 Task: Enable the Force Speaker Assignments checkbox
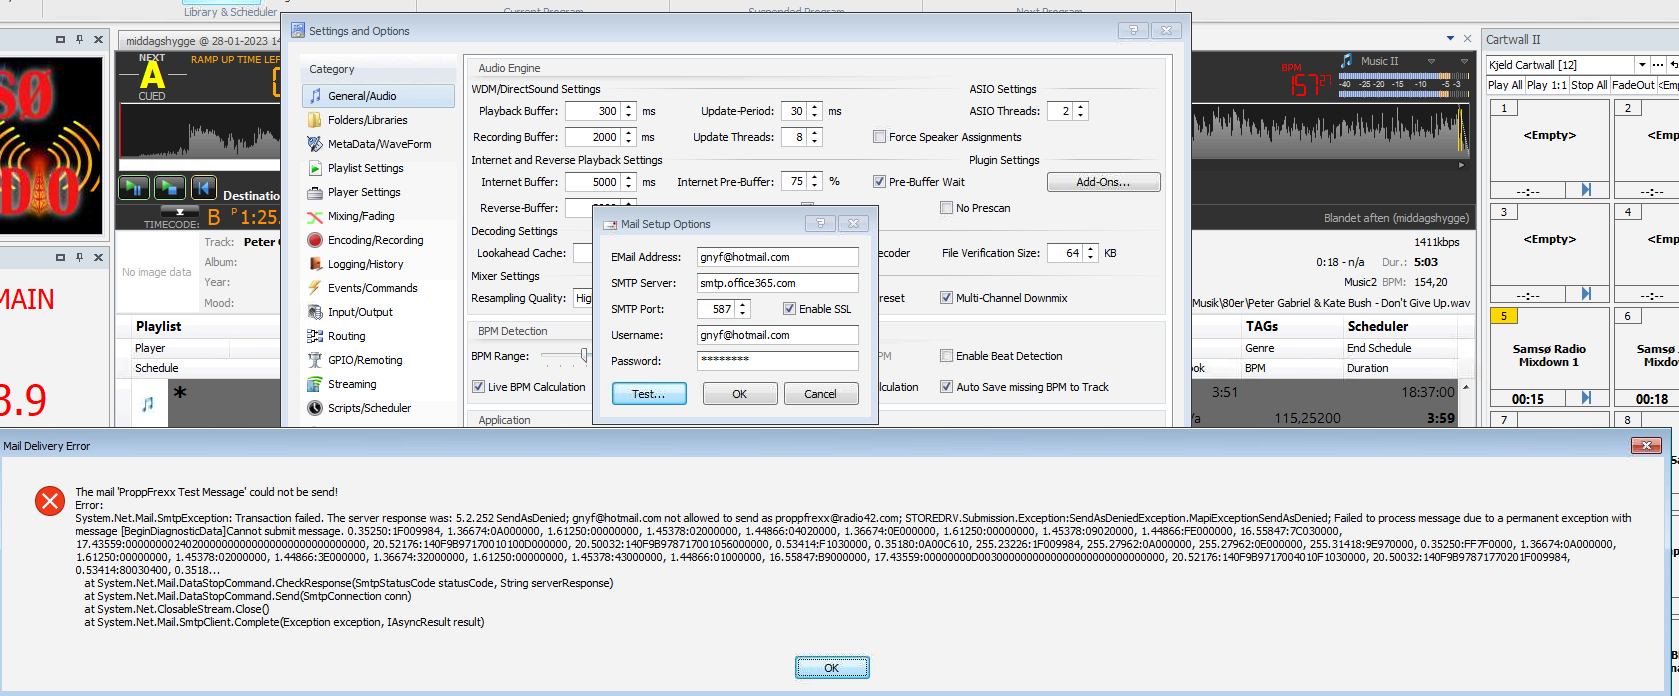coord(880,137)
